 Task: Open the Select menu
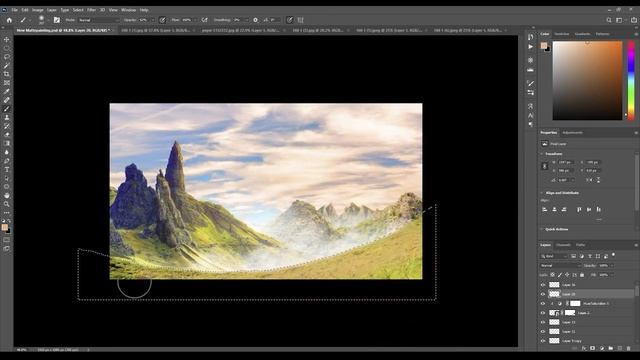tap(78, 10)
